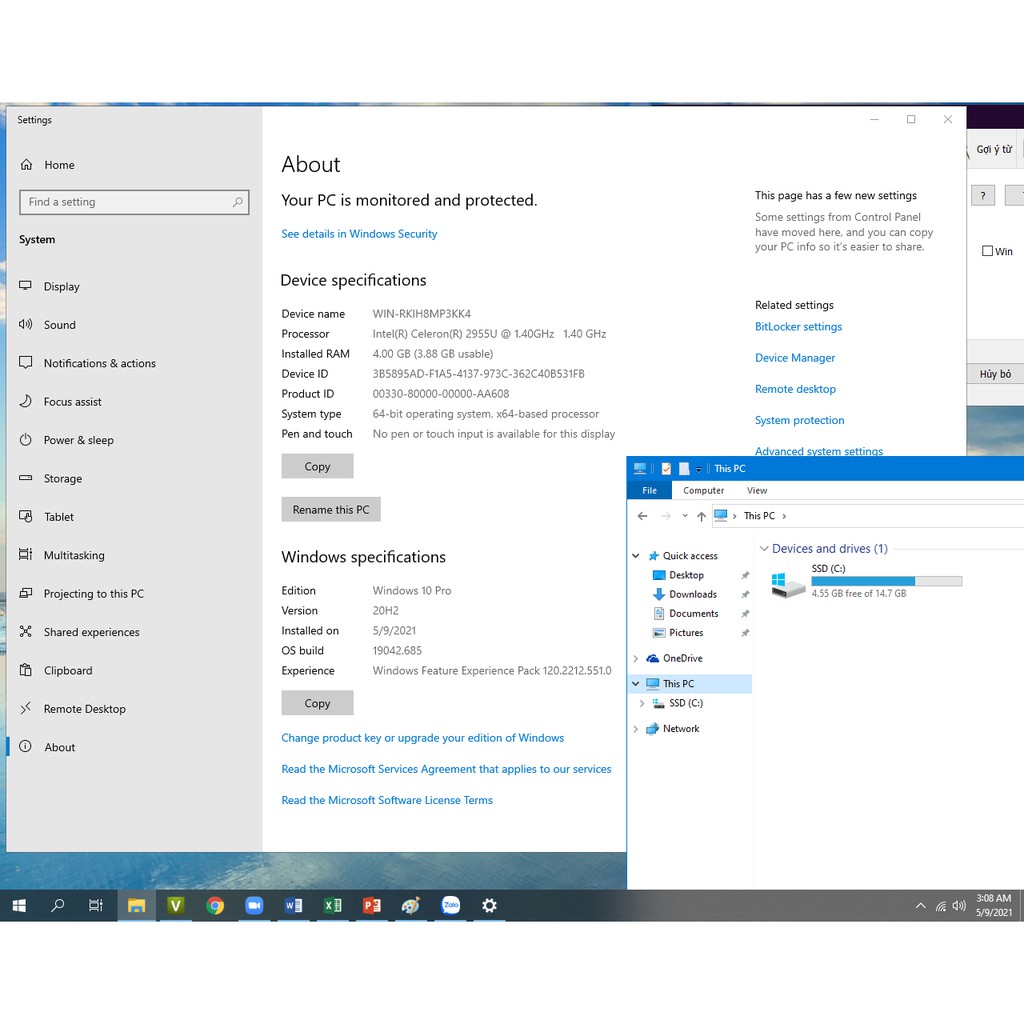Open the File tab in Explorer
Screen dimensions: 1024x1024
point(649,491)
